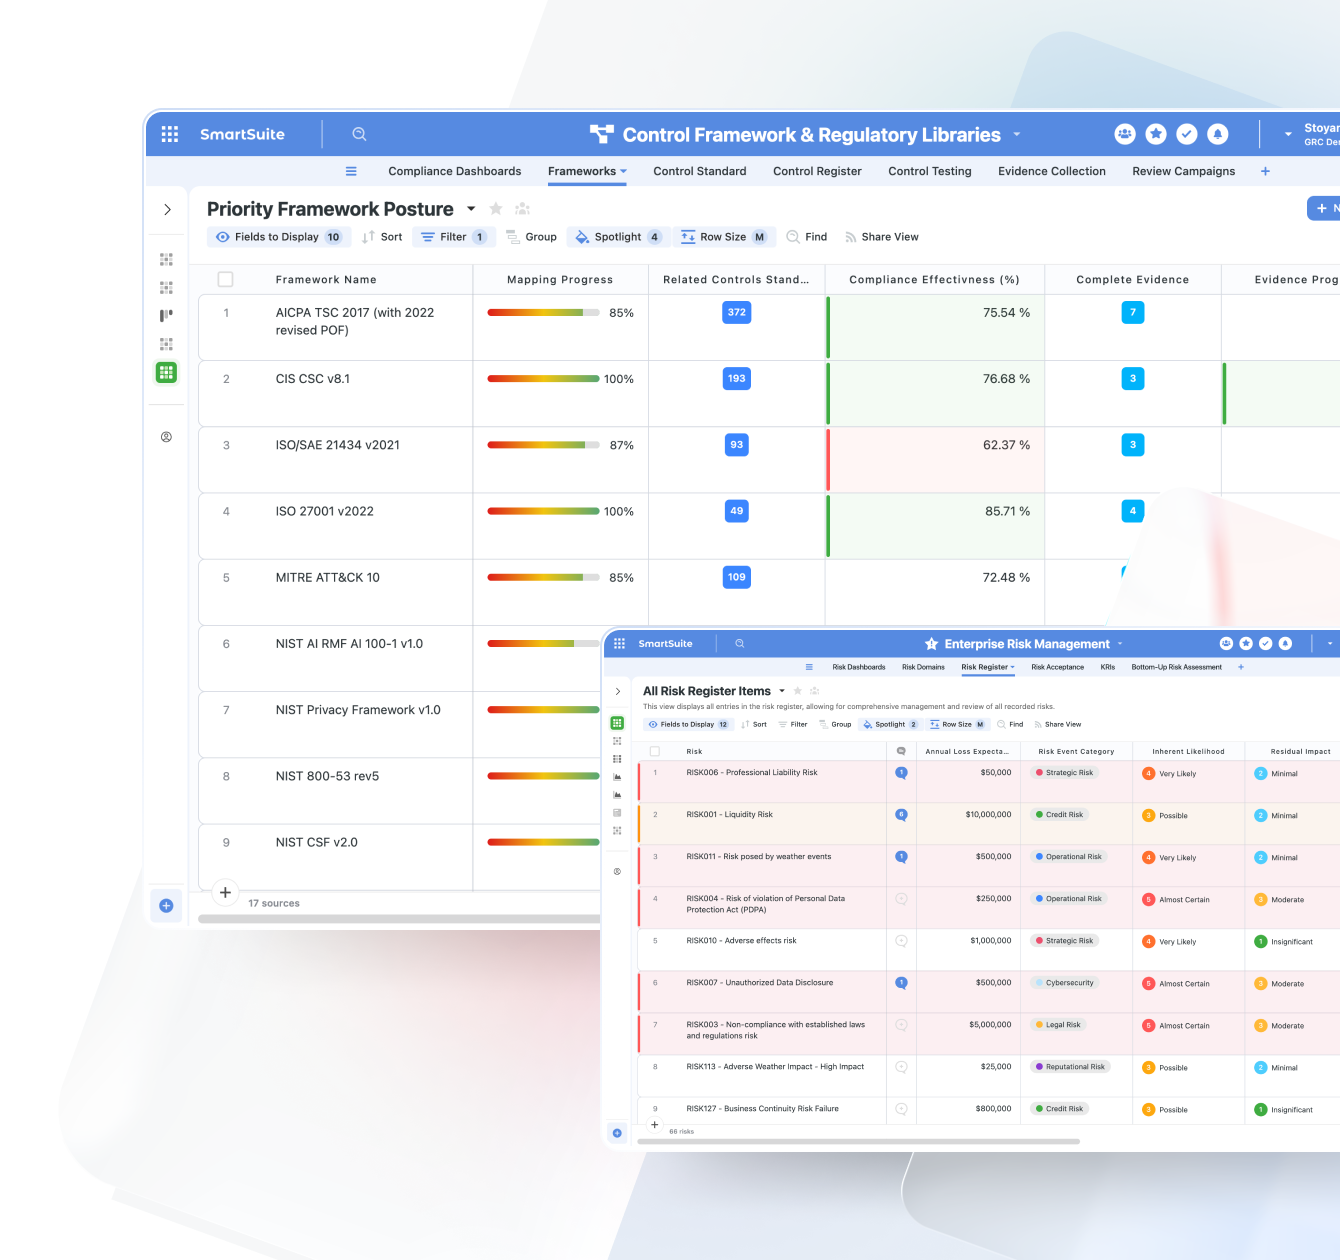Open notifications bell in Control Framework header
This screenshot has height=1260, width=1340.
click(x=1218, y=134)
